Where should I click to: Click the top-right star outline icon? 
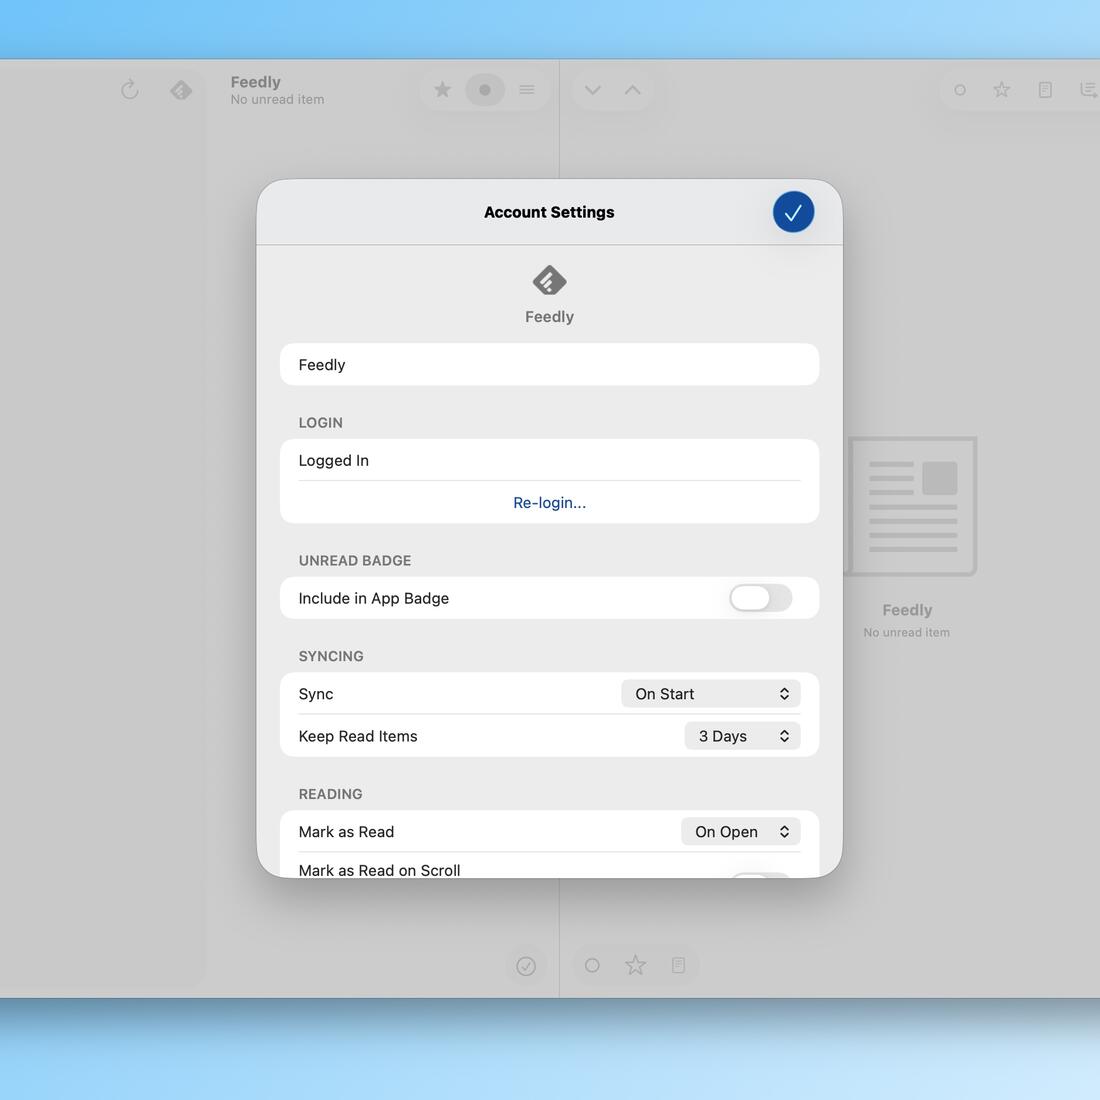click(x=1001, y=90)
